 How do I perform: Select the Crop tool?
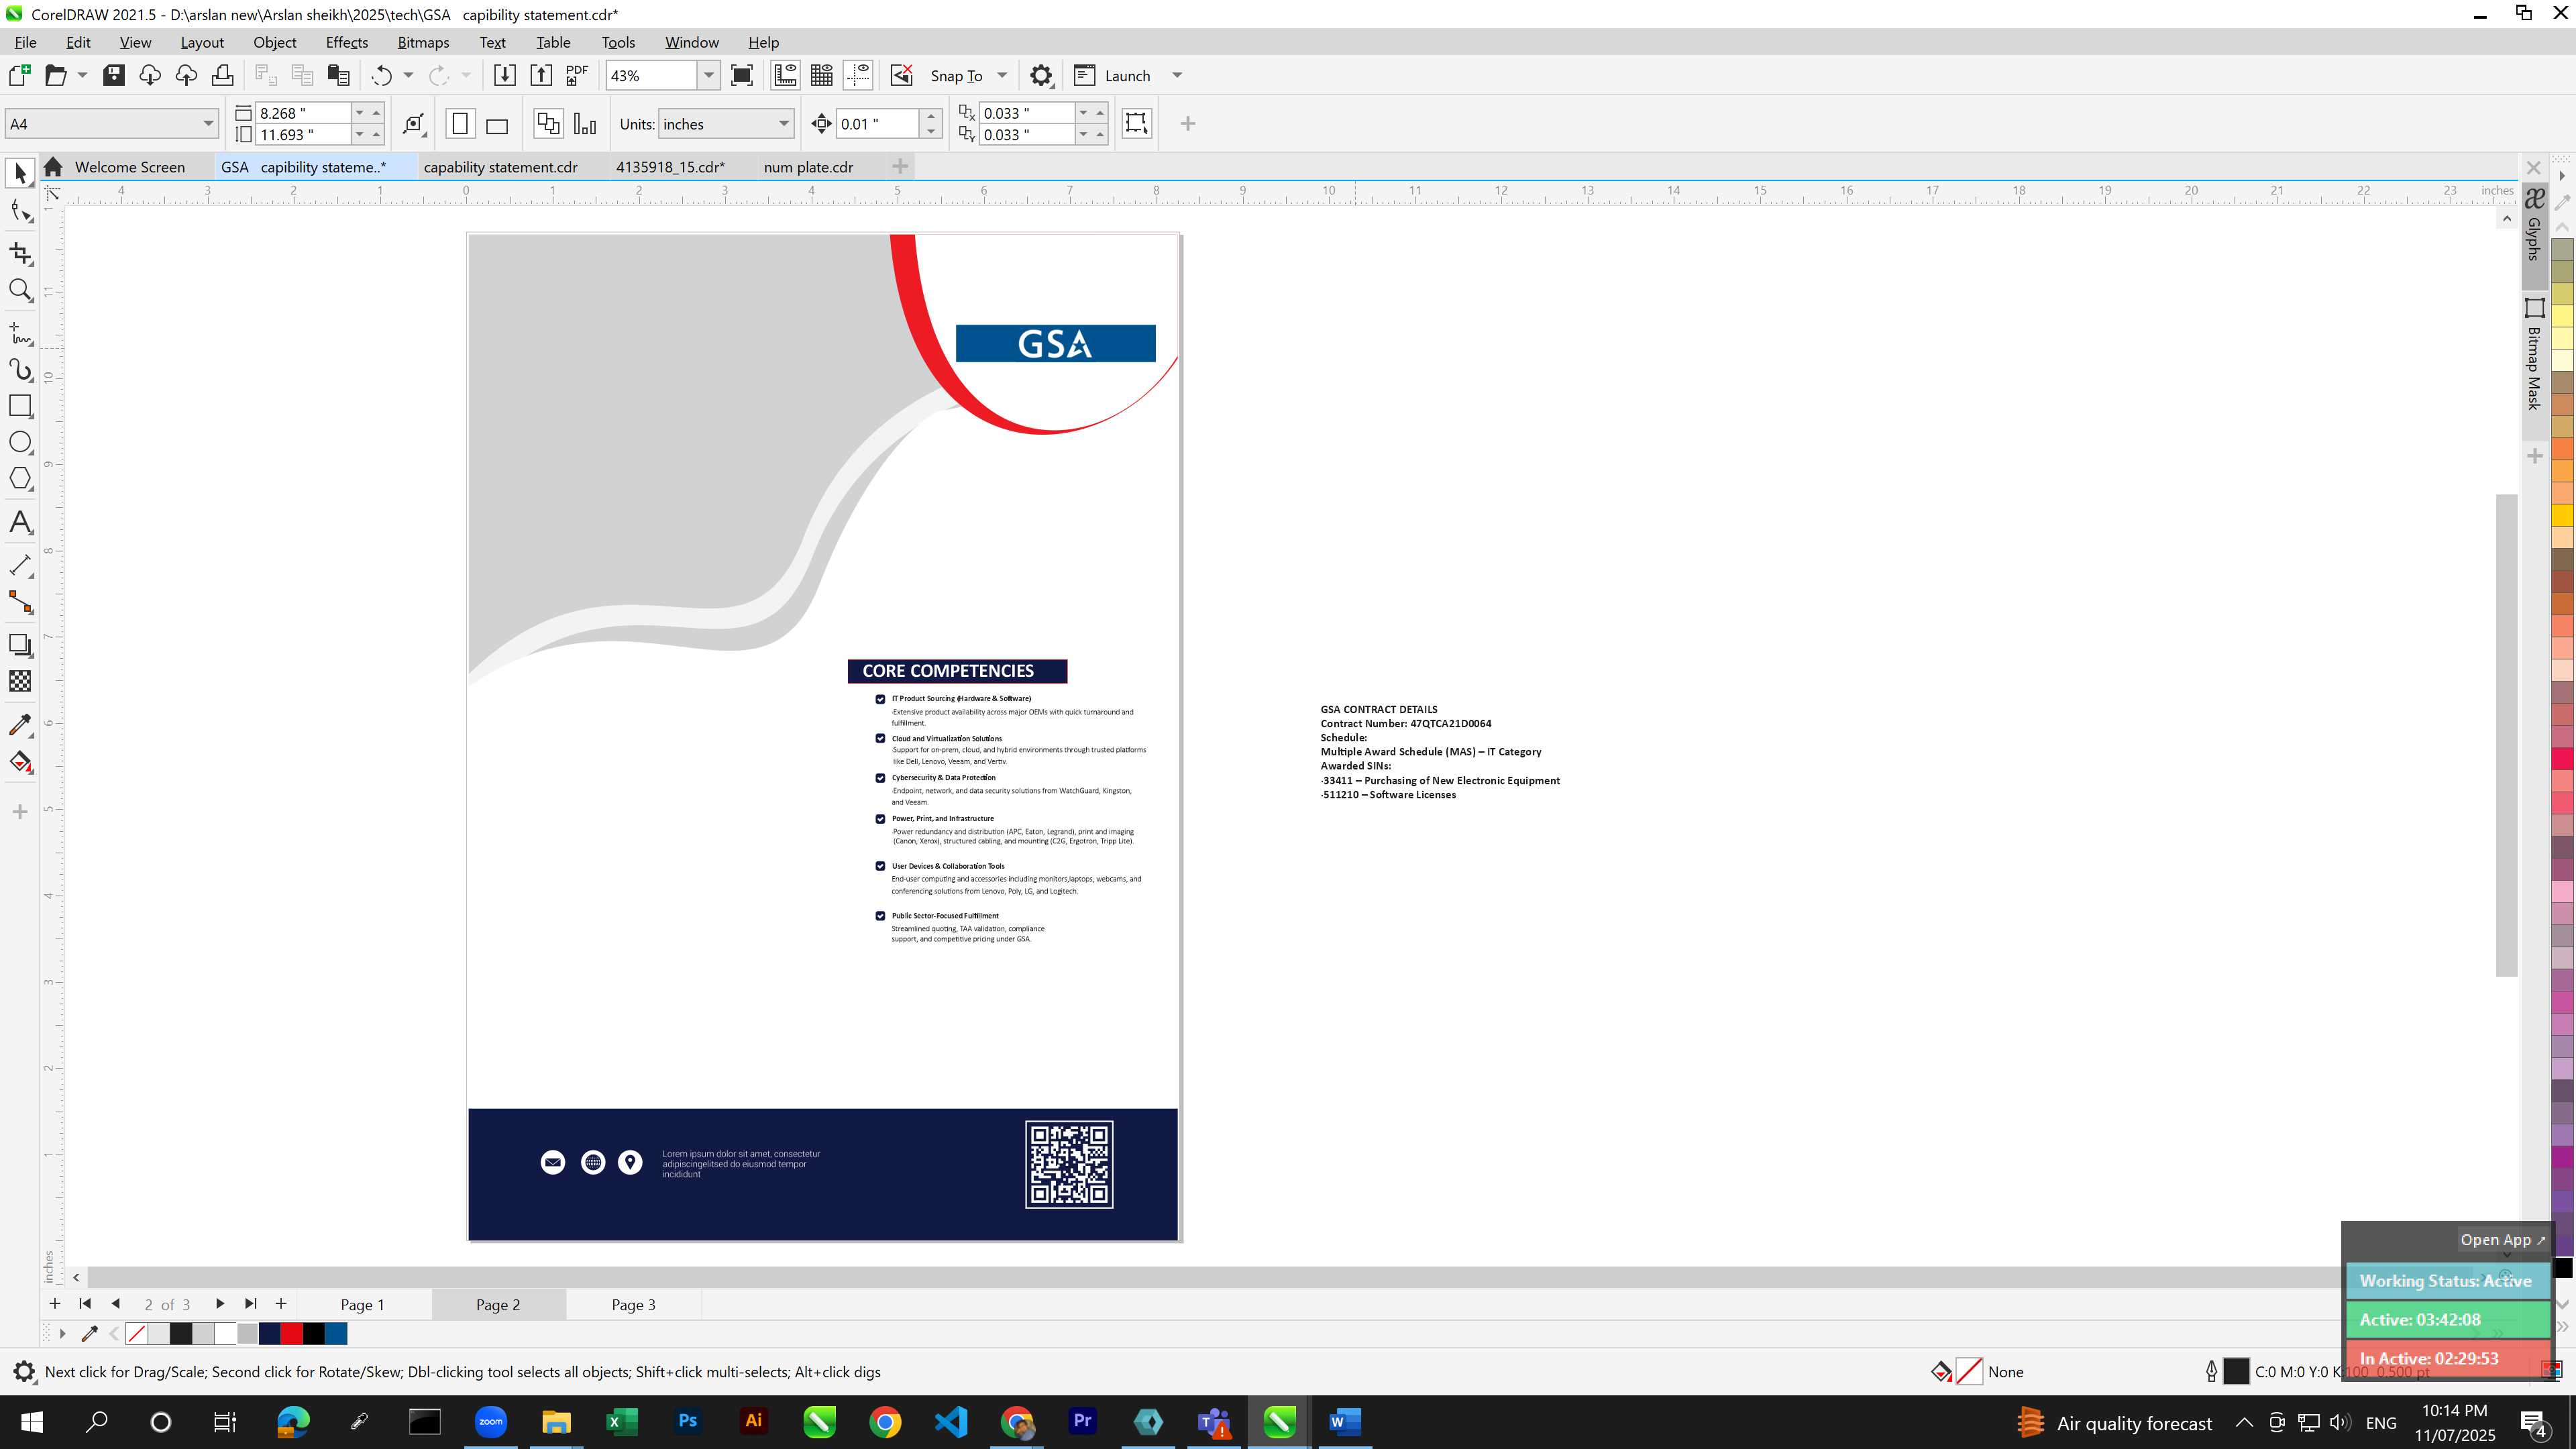click(x=20, y=253)
